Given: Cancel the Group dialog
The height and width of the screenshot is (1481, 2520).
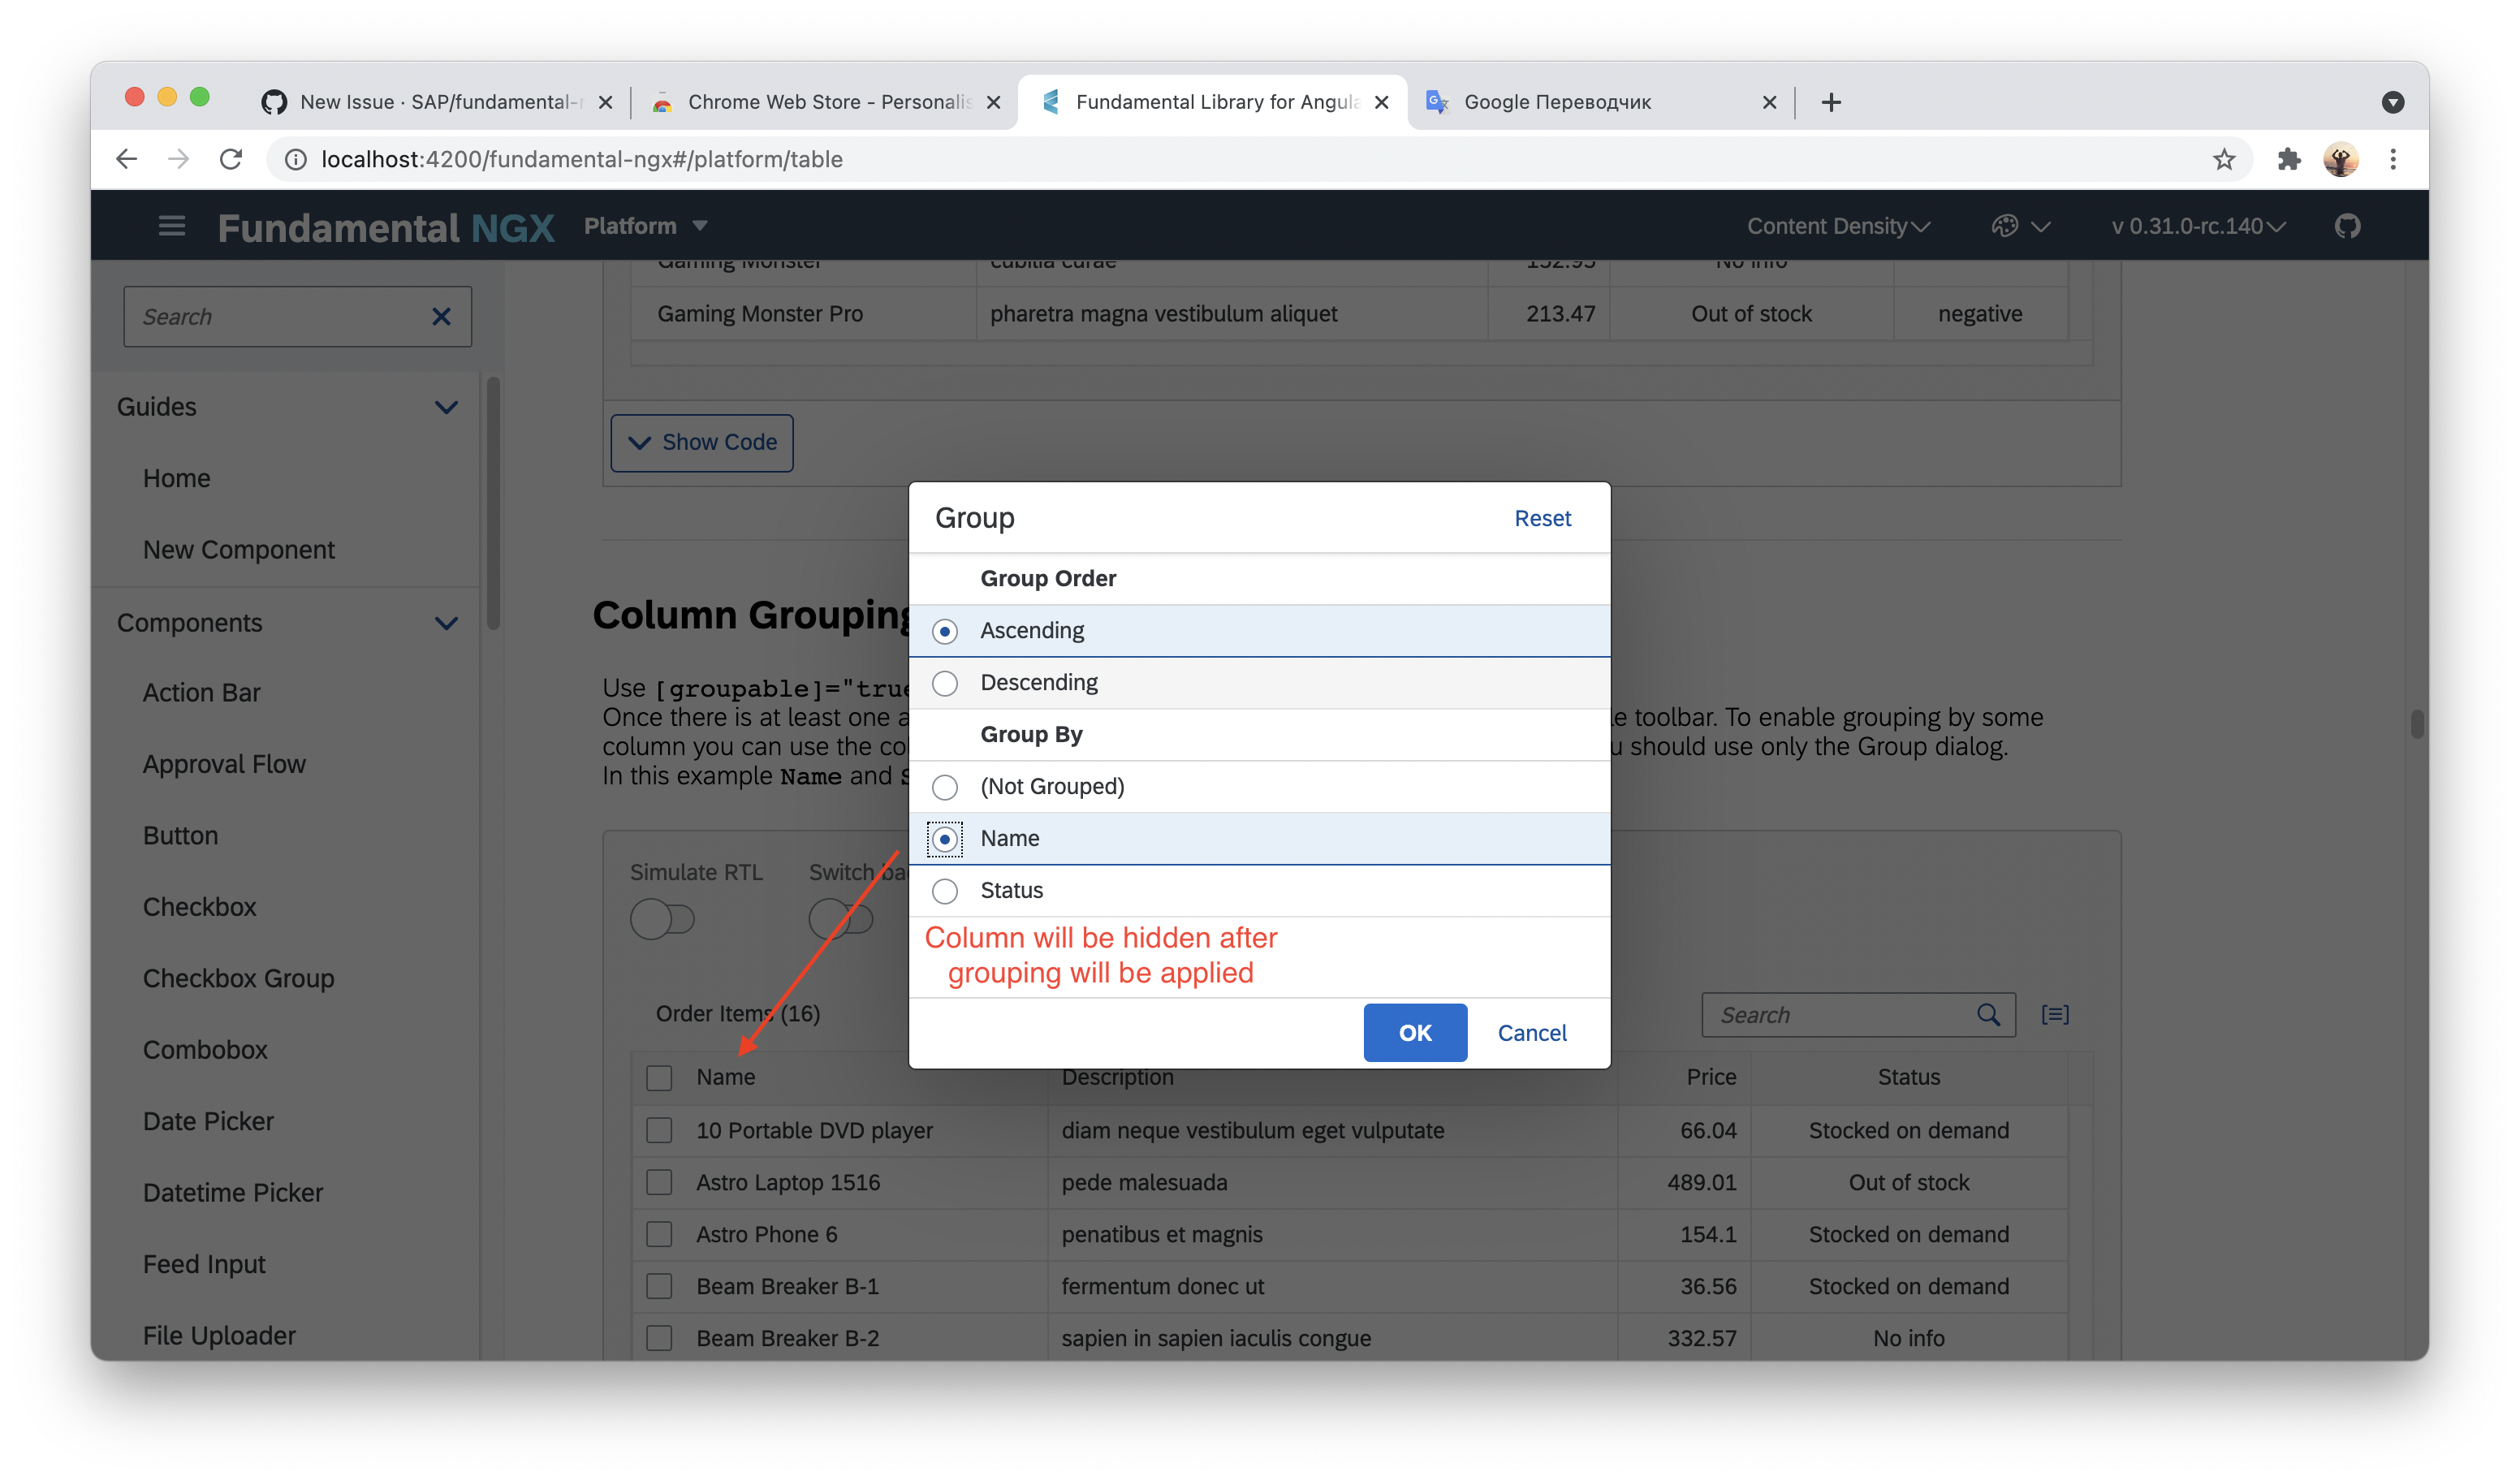Looking at the screenshot, I should tap(1531, 1033).
